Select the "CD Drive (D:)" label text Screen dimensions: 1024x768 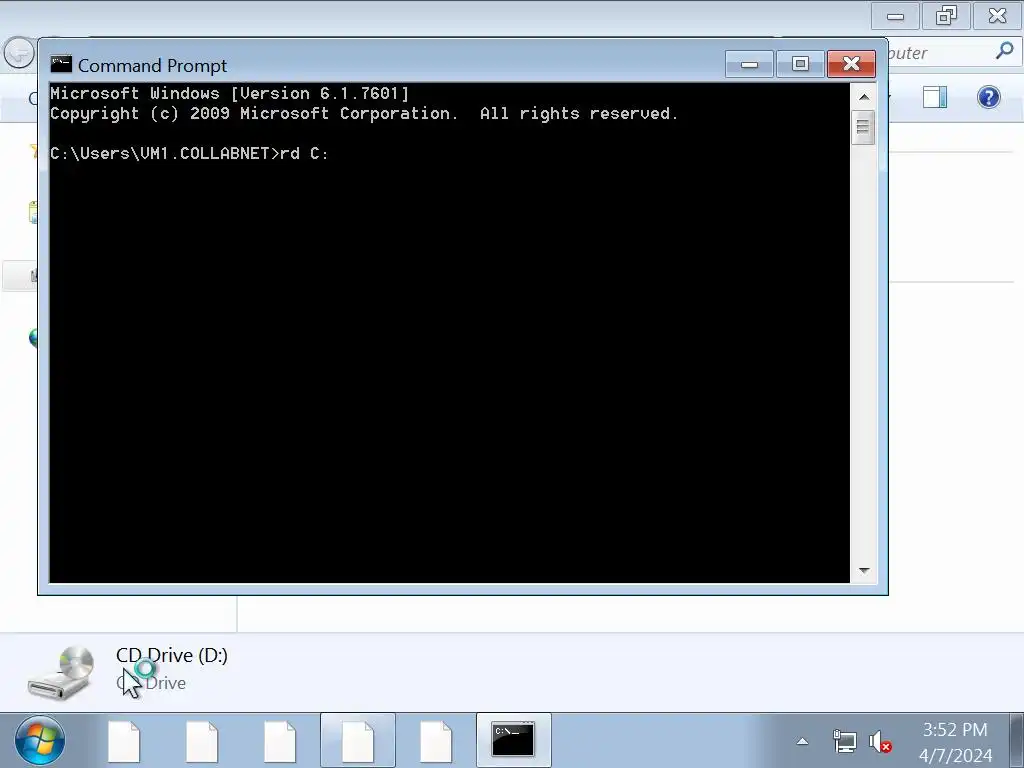(172, 655)
